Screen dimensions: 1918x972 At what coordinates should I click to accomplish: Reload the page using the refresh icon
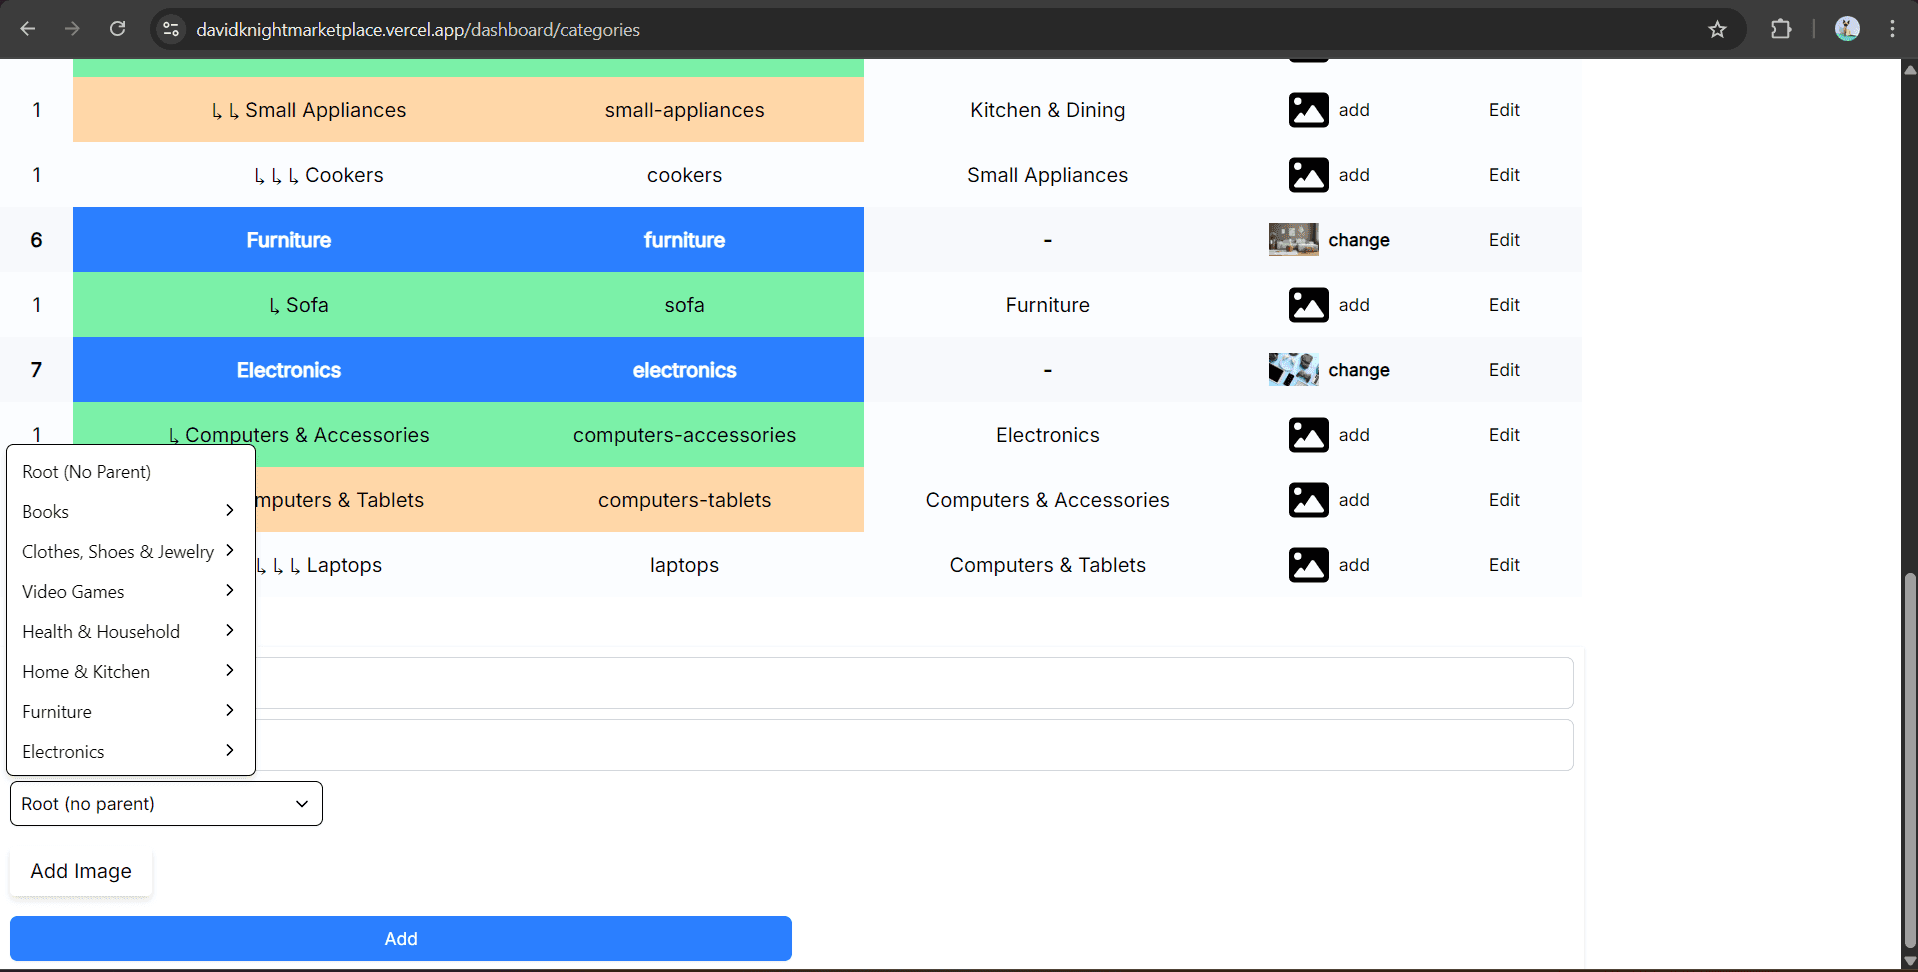[118, 29]
